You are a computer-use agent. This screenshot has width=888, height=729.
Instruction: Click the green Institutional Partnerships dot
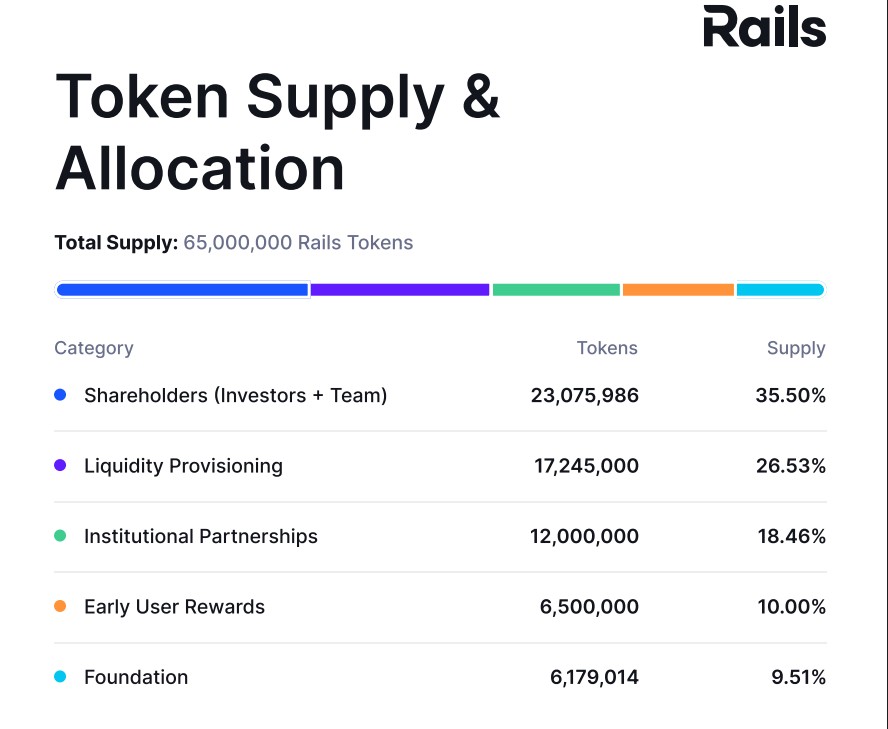tap(60, 536)
